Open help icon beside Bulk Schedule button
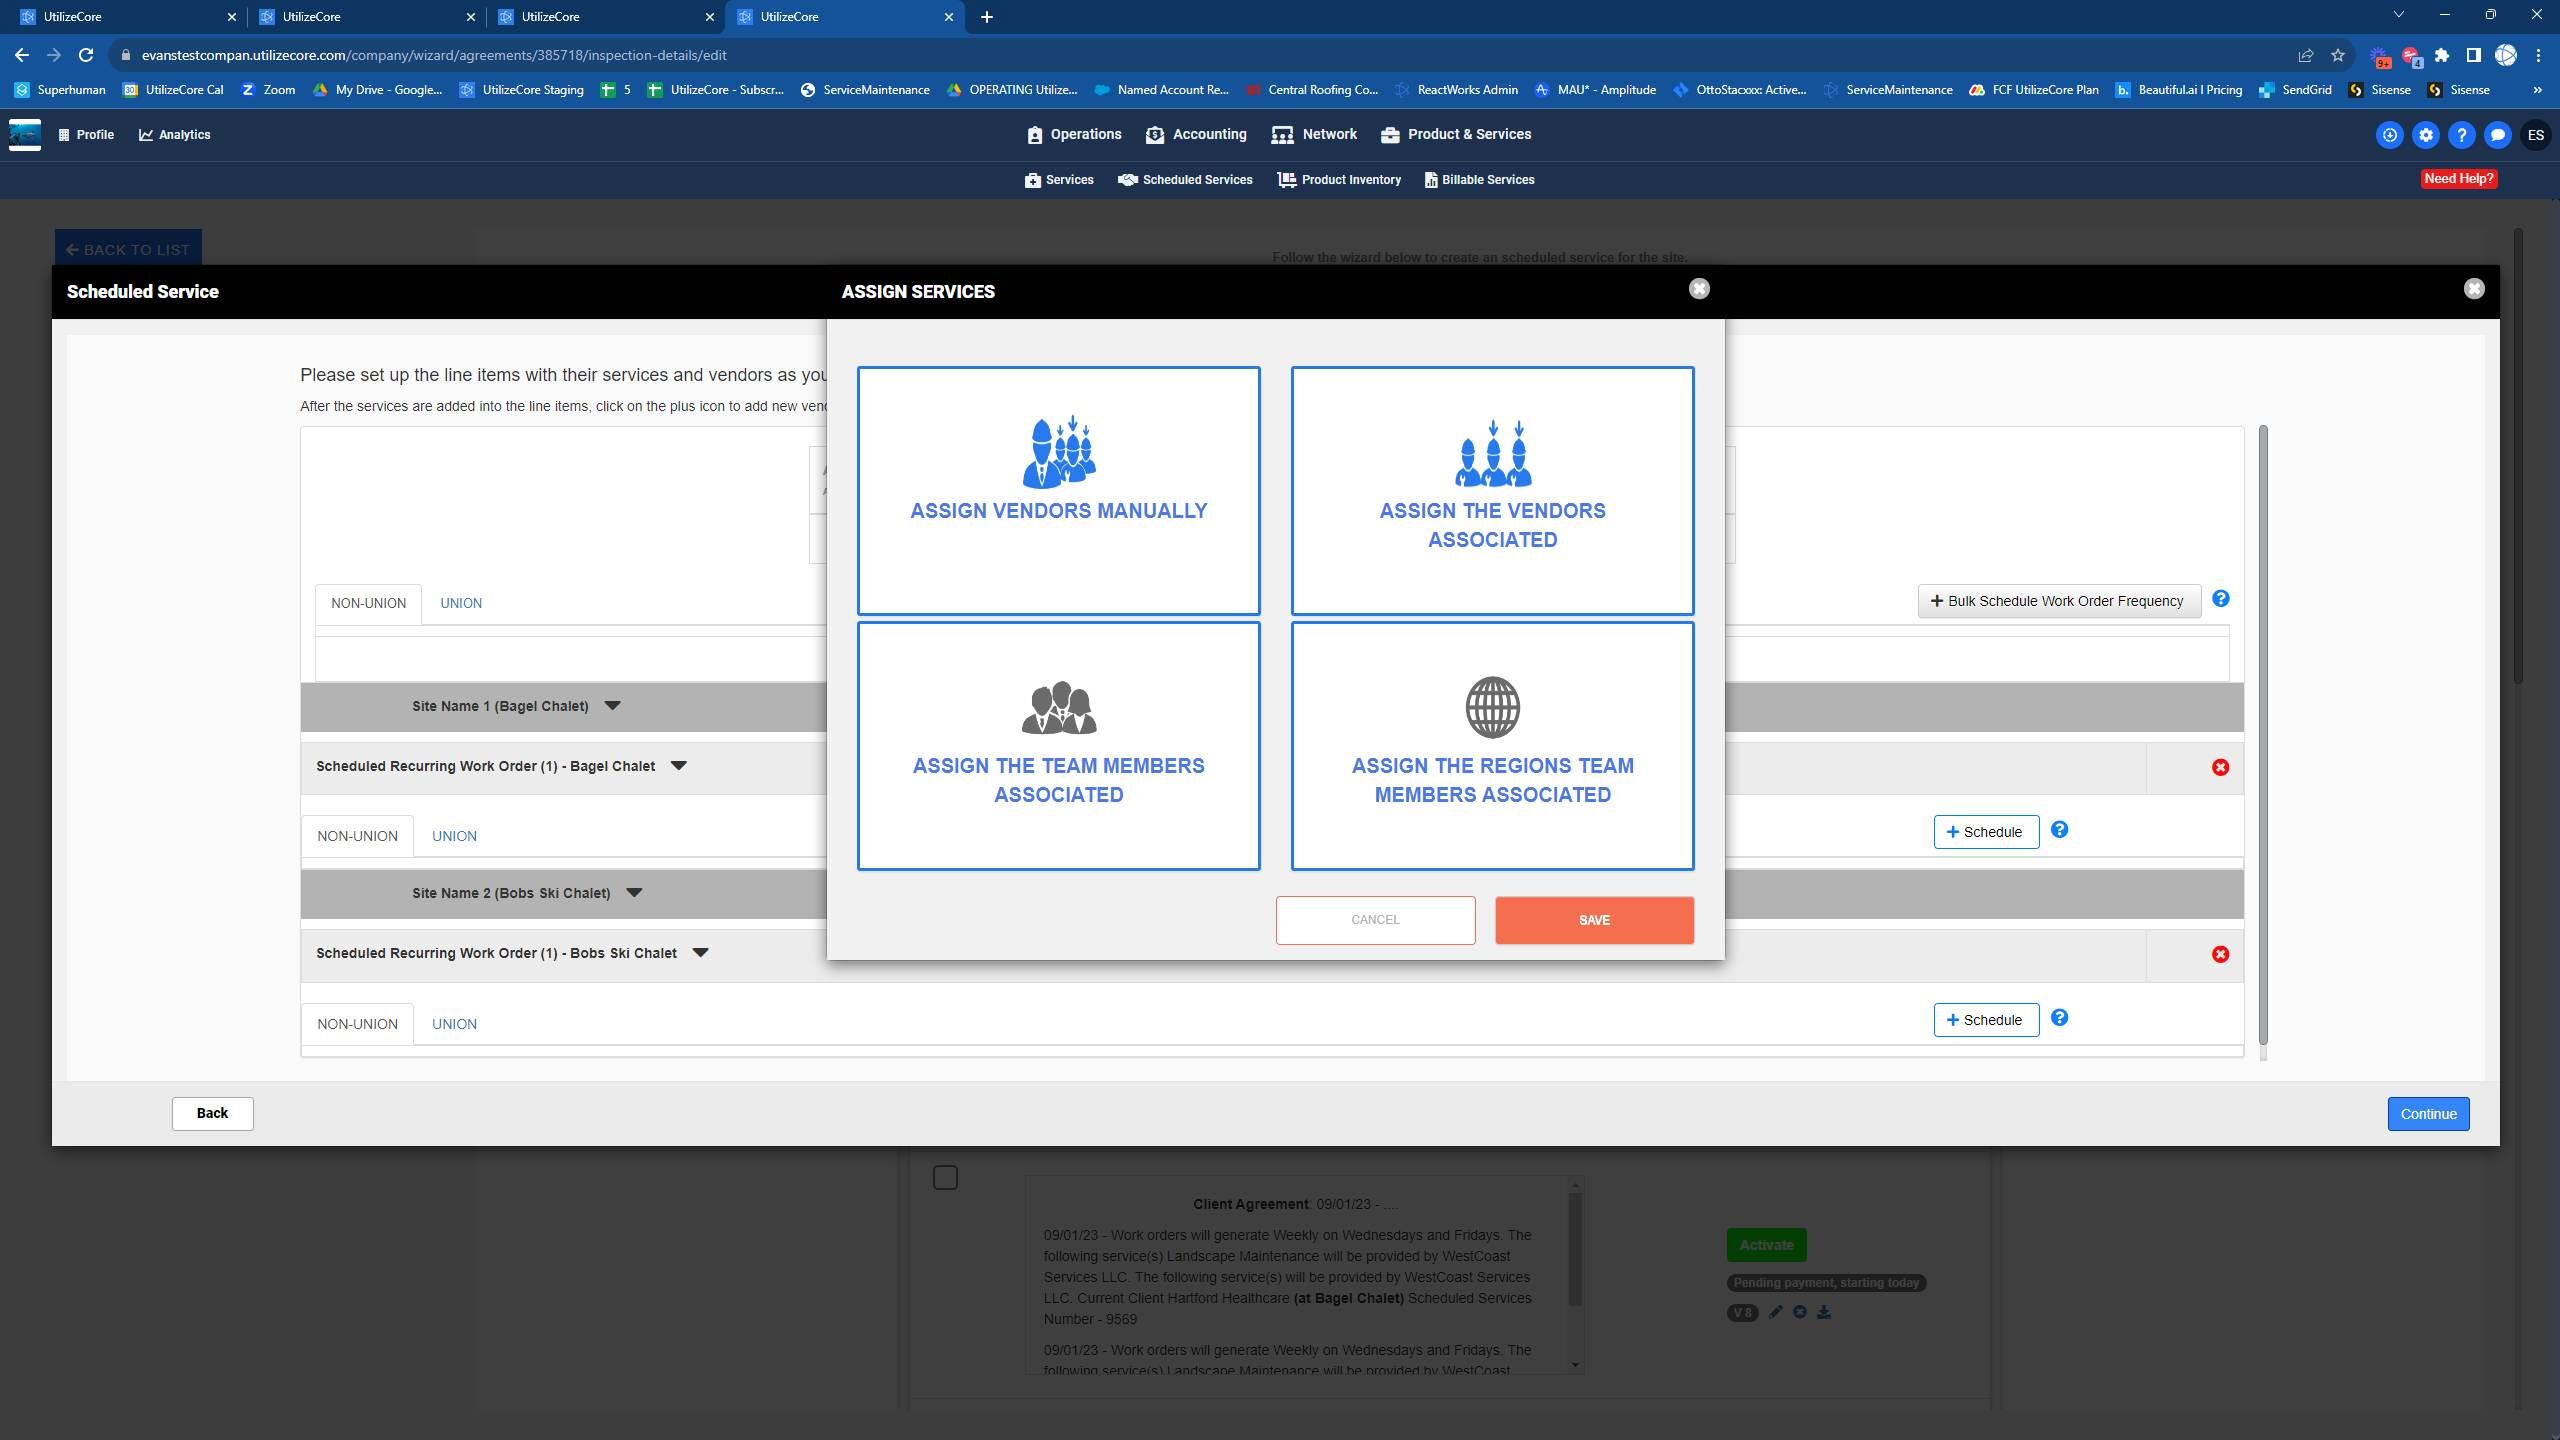 tap(2220, 599)
